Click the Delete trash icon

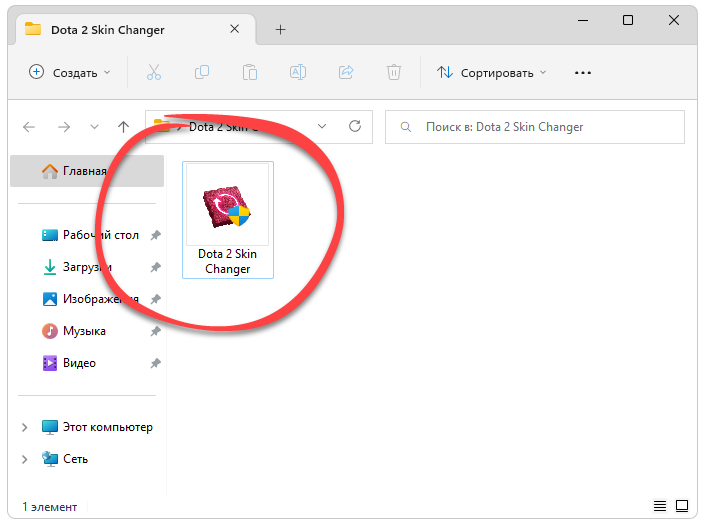pyautogui.click(x=394, y=72)
